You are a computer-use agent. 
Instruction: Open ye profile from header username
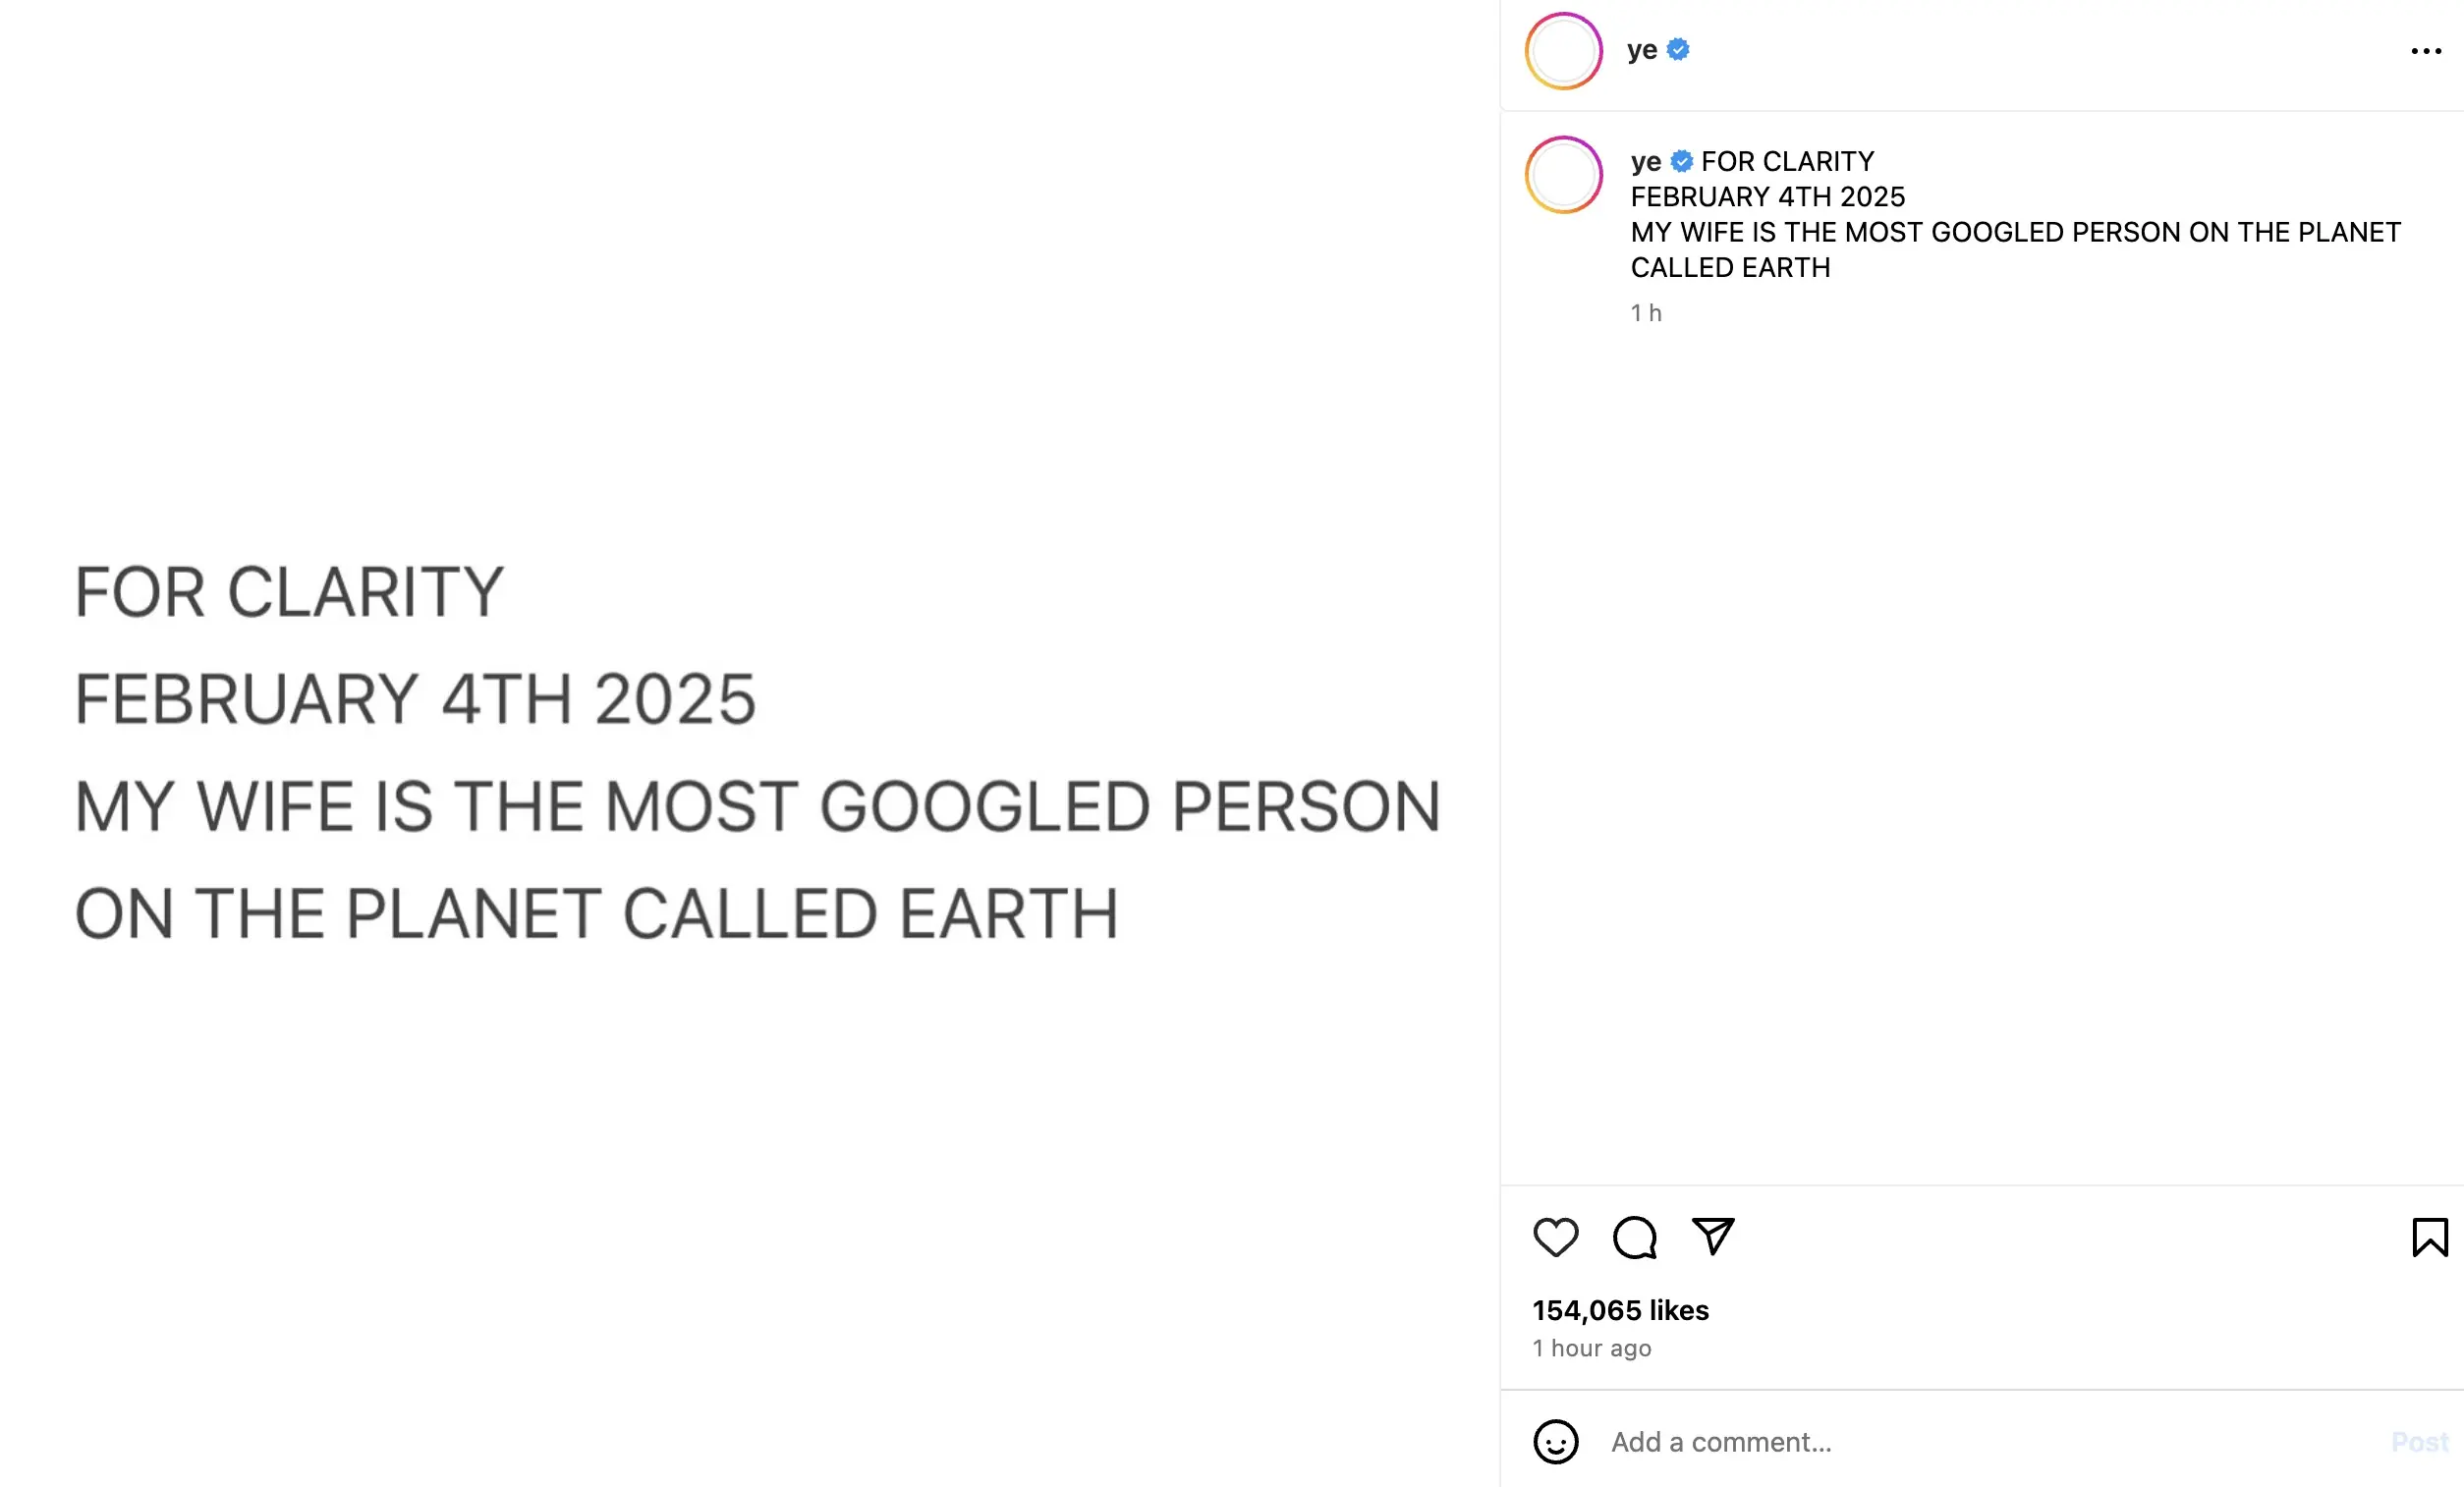[1641, 49]
